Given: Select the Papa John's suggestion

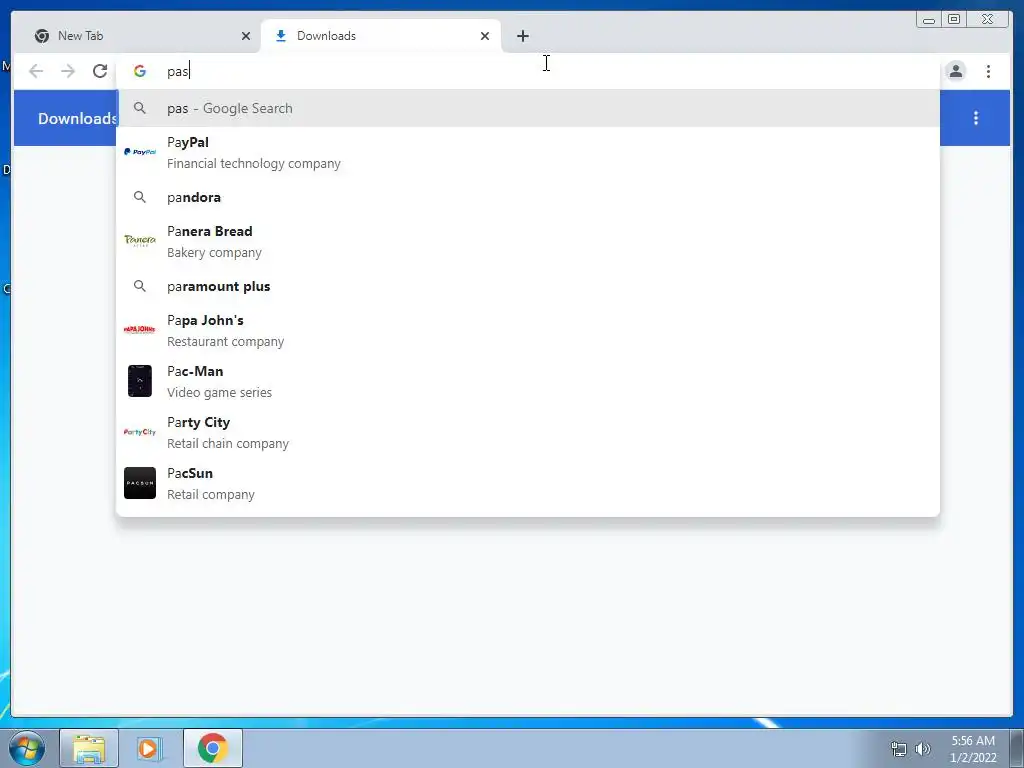Looking at the screenshot, I should click(x=528, y=330).
